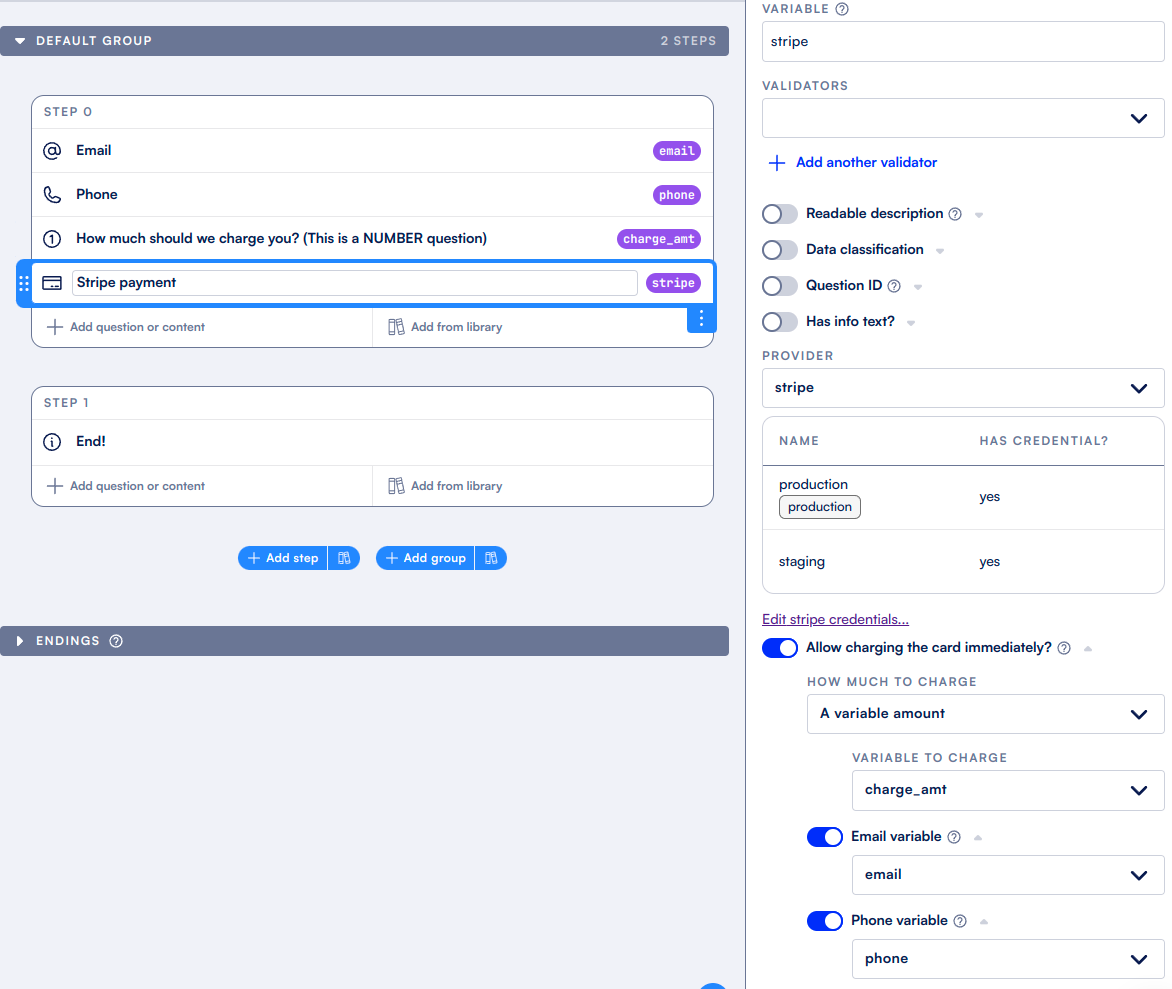Image resolution: width=1172 pixels, height=989 pixels.
Task: Select the End! content row
Action: (372, 442)
